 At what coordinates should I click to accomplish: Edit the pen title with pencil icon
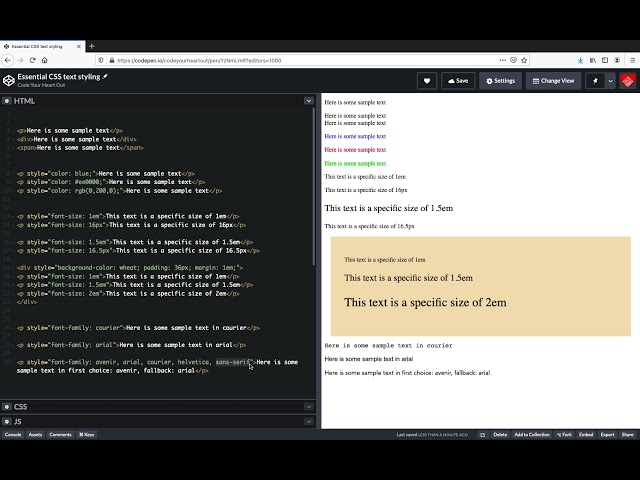click(105, 76)
